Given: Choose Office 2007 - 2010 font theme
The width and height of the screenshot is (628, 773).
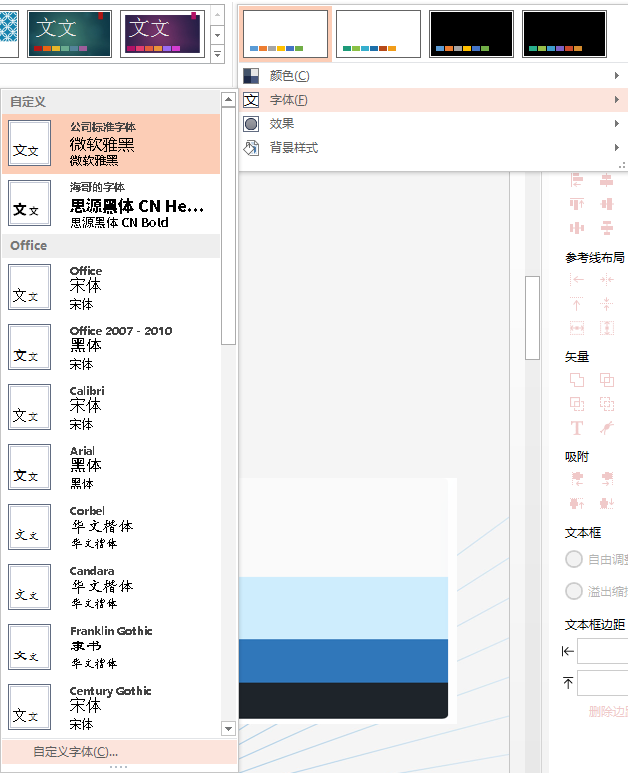Looking at the screenshot, I should [x=111, y=348].
